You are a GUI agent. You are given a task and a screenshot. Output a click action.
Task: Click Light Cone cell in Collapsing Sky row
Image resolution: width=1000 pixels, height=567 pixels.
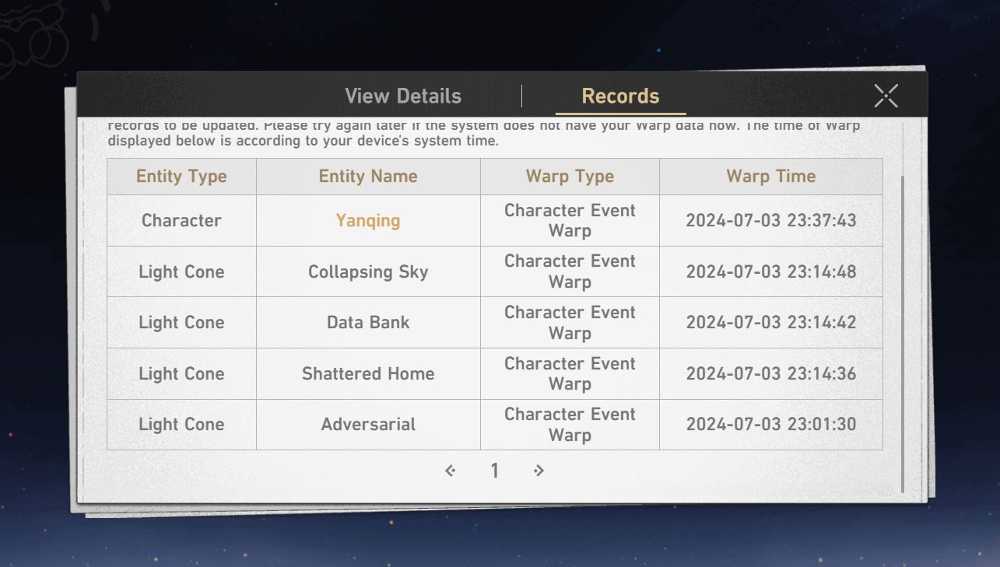click(182, 272)
